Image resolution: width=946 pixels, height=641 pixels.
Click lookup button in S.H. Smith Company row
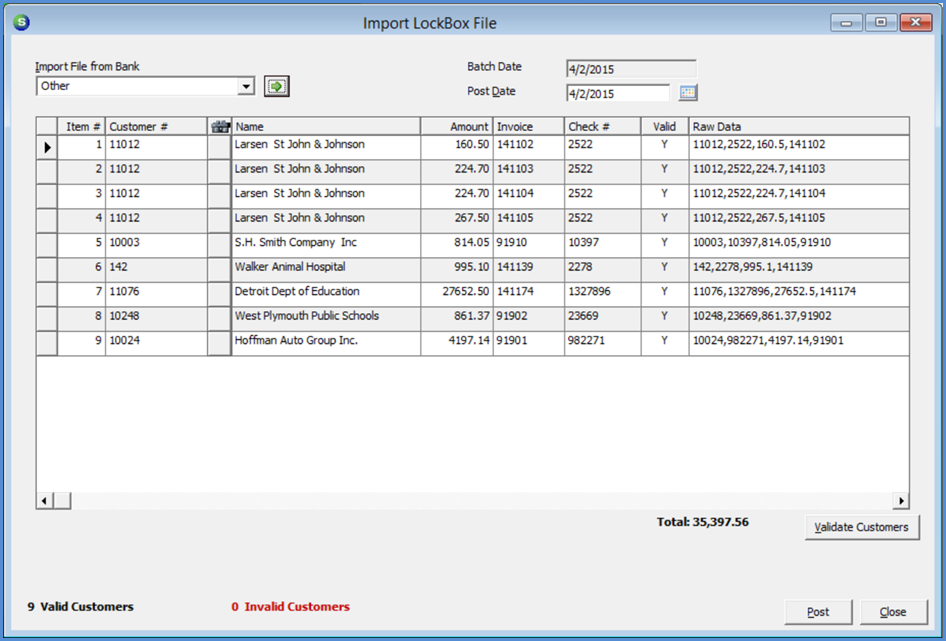219,246
